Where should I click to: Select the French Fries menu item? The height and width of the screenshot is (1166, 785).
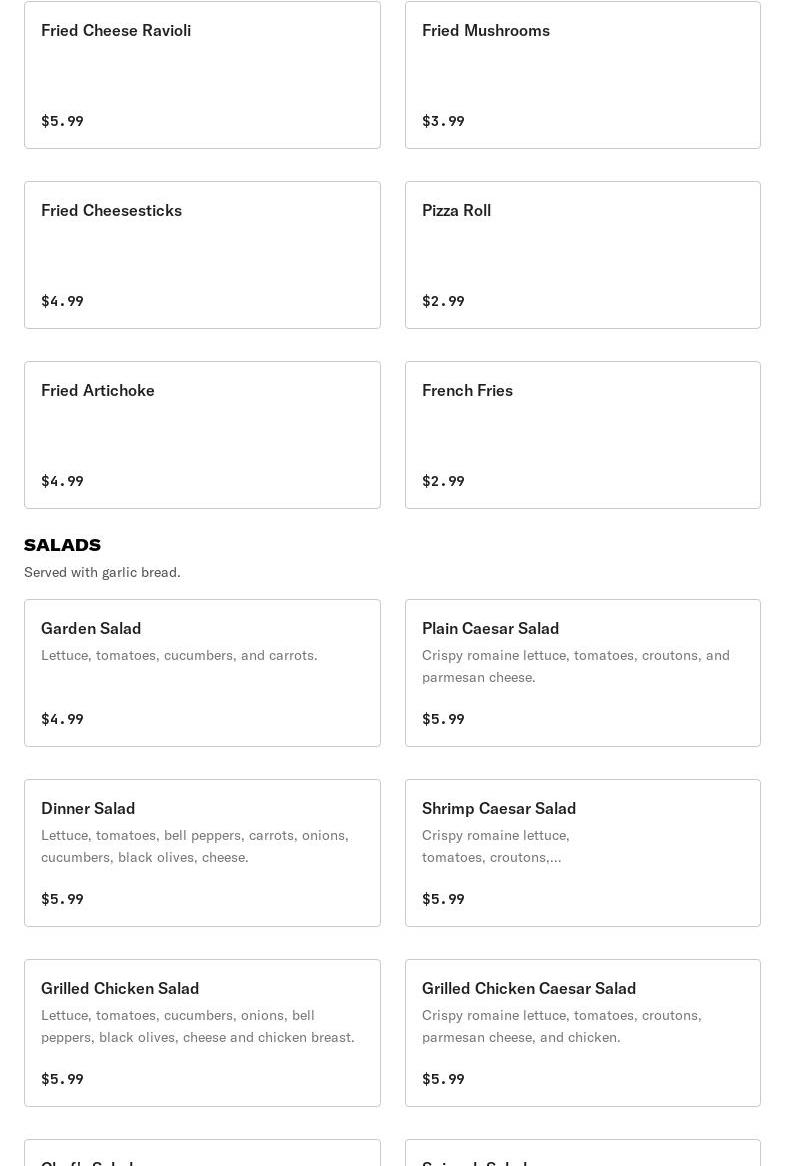582,435
